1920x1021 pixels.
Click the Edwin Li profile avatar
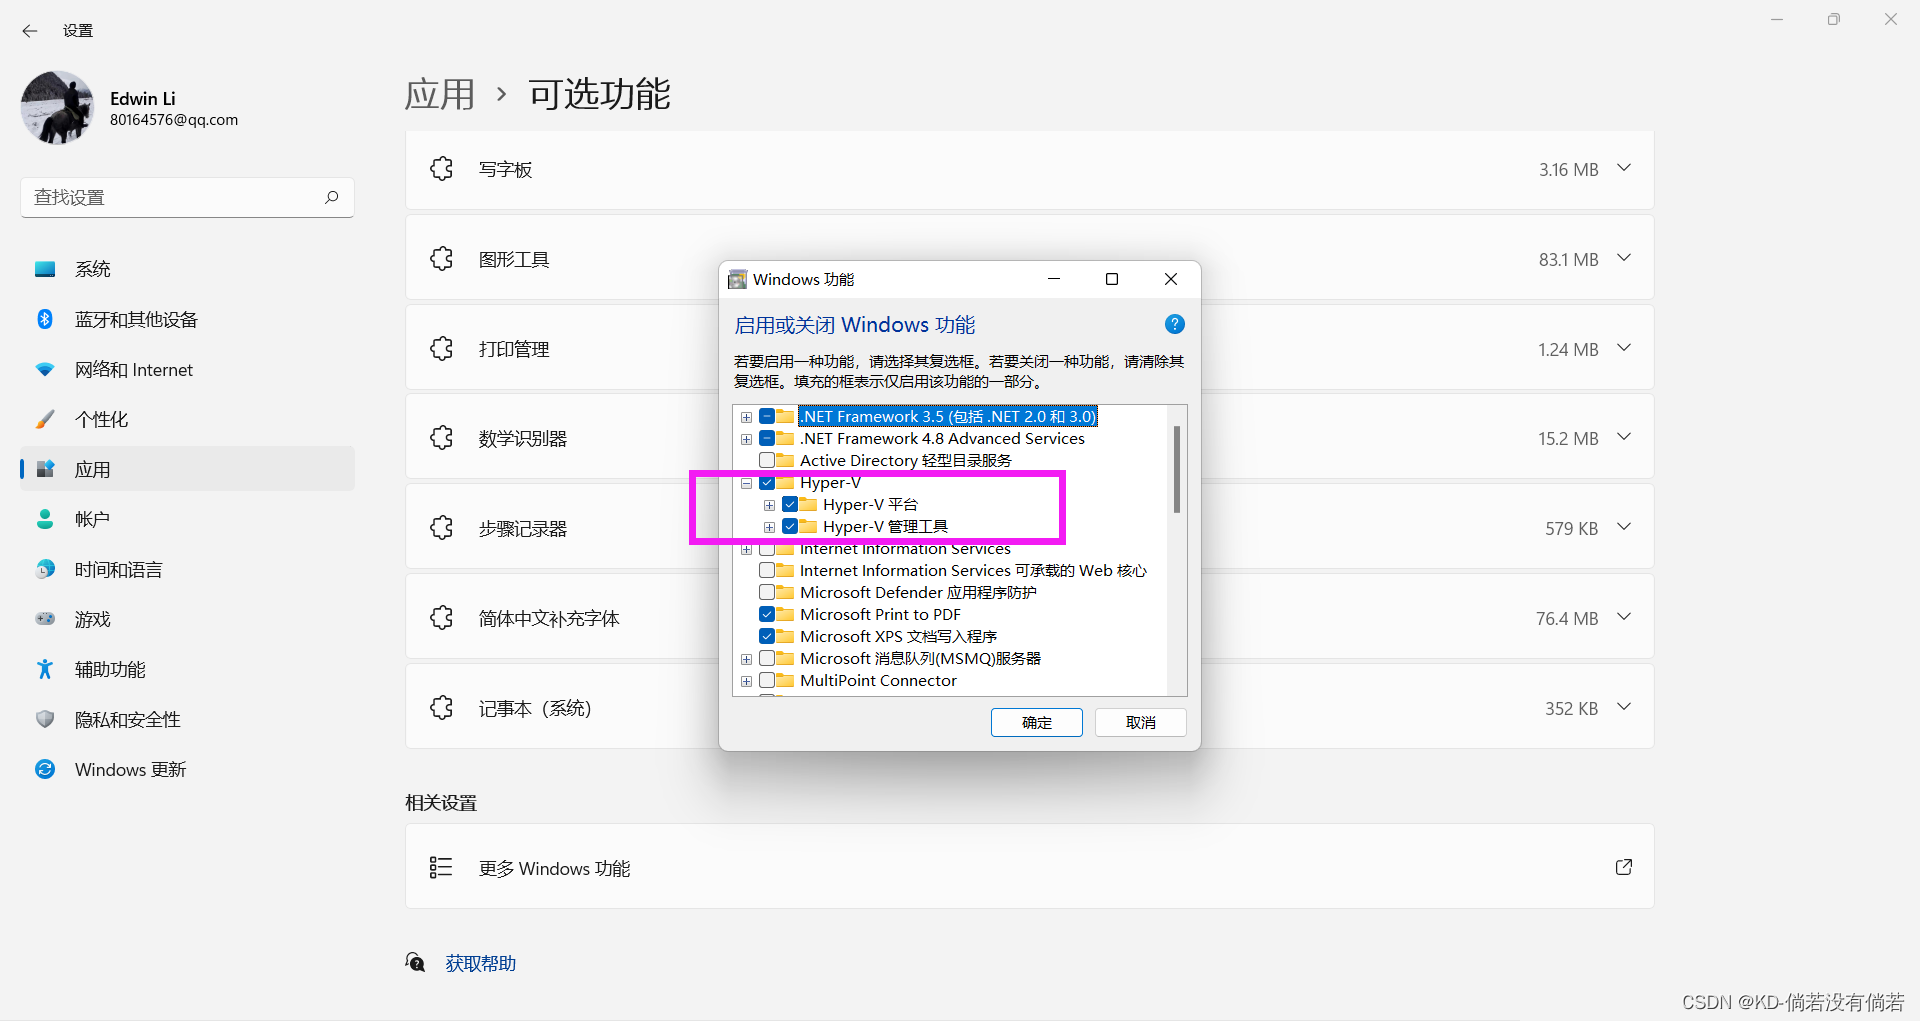[57, 107]
